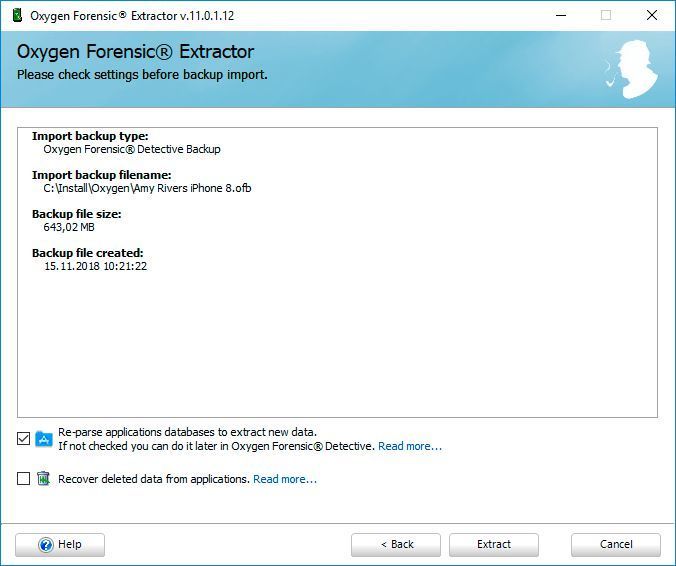
Task: Click the backup created date 15.11.2018 10:21:22
Action: click(x=95, y=266)
